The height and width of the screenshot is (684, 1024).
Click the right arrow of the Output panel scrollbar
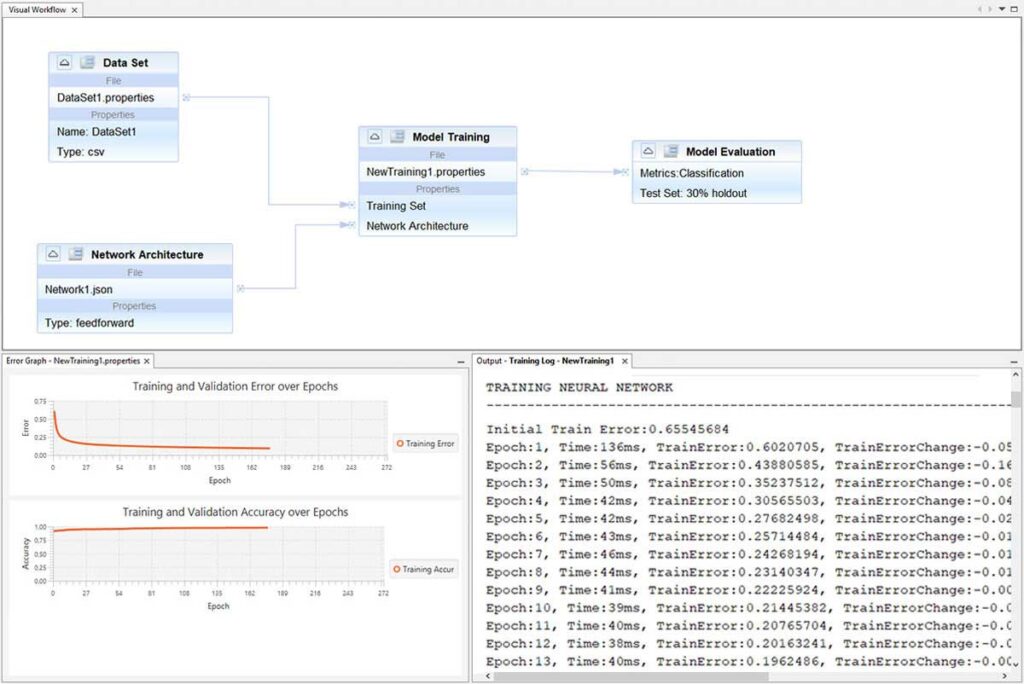point(1004,677)
